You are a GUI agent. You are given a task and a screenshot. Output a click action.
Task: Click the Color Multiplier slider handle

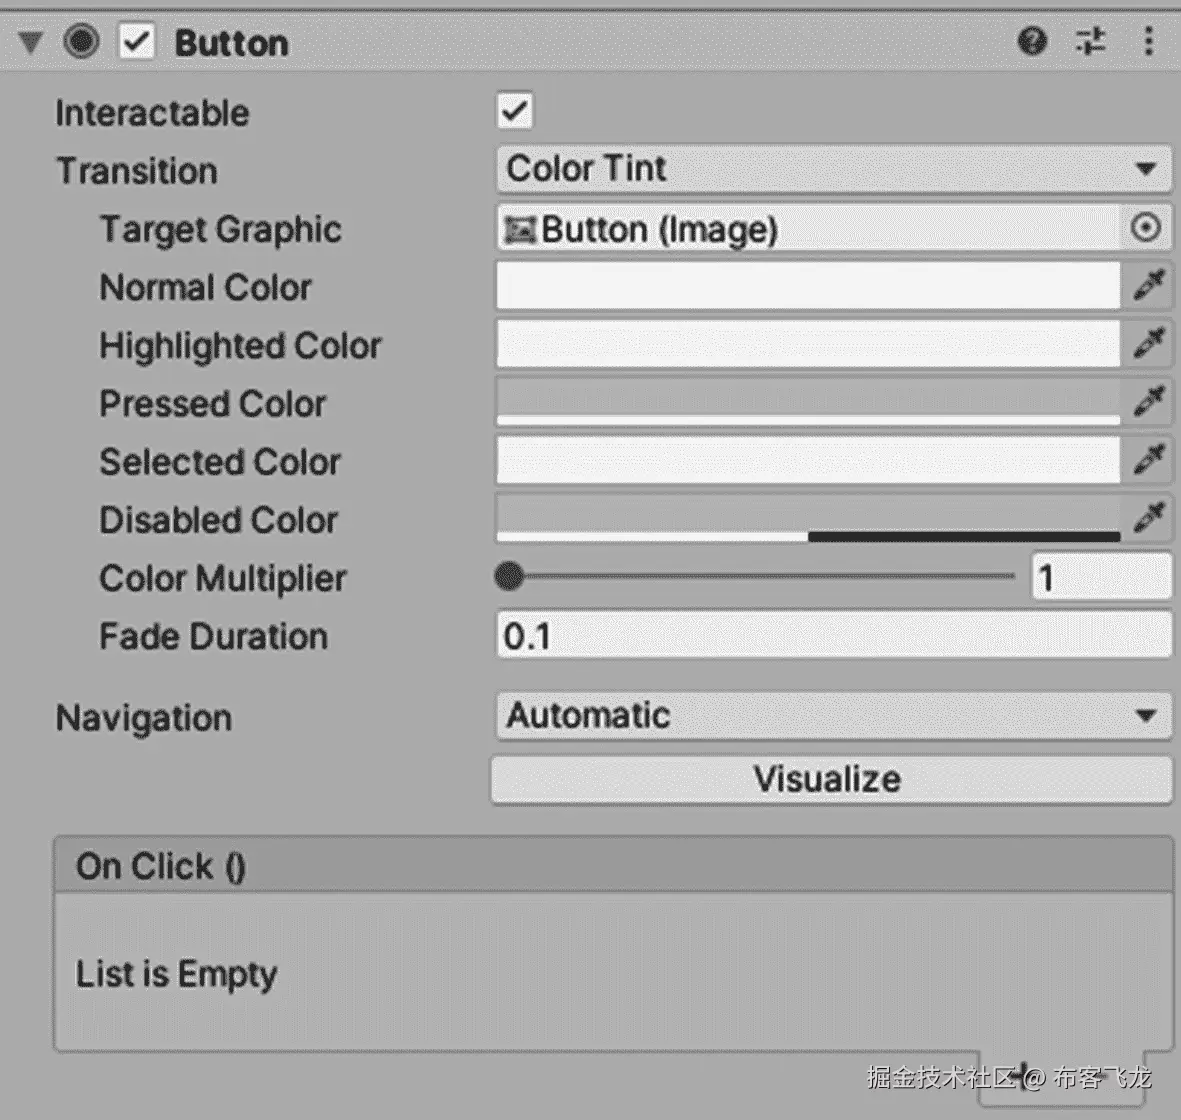510,577
